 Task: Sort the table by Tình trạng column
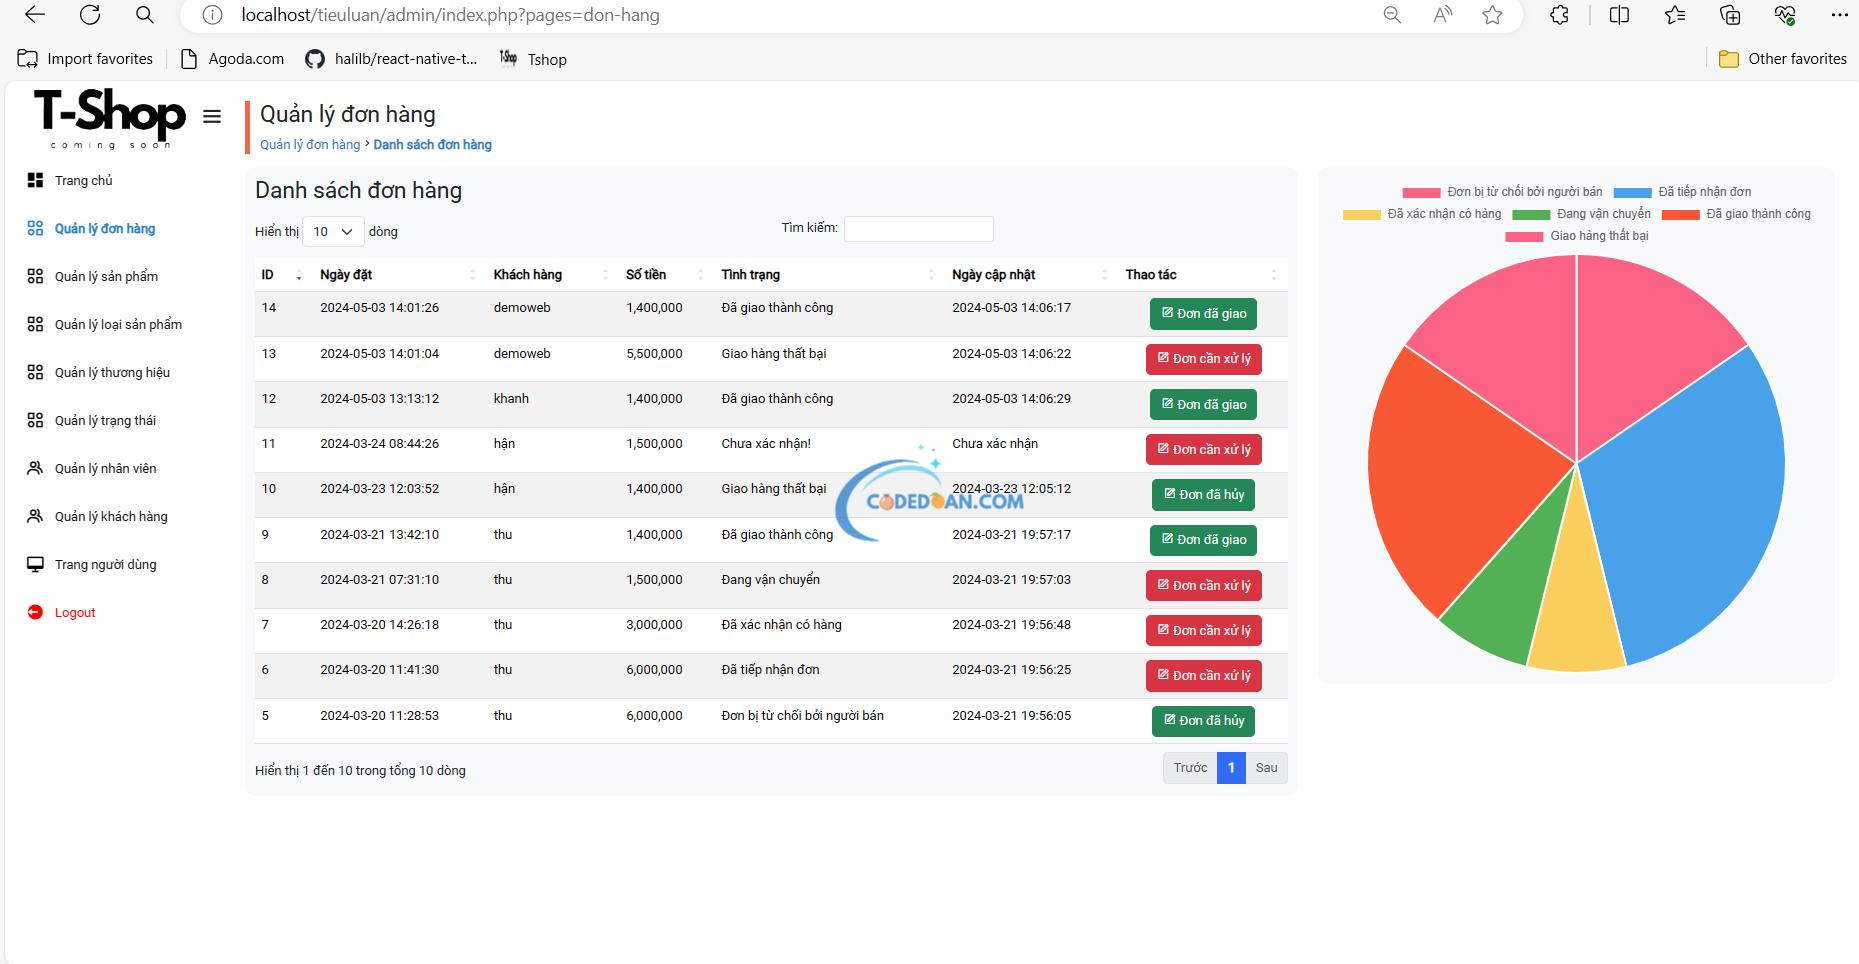click(828, 274)
